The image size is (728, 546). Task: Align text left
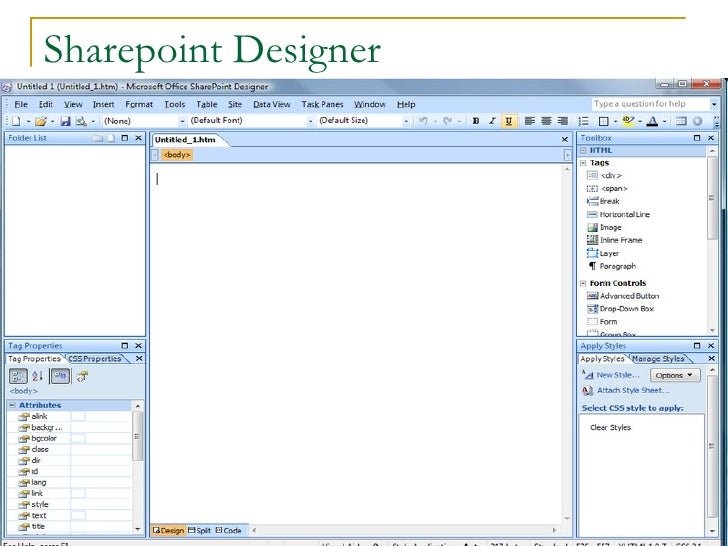pyautogui.click(x=529, y=121)
